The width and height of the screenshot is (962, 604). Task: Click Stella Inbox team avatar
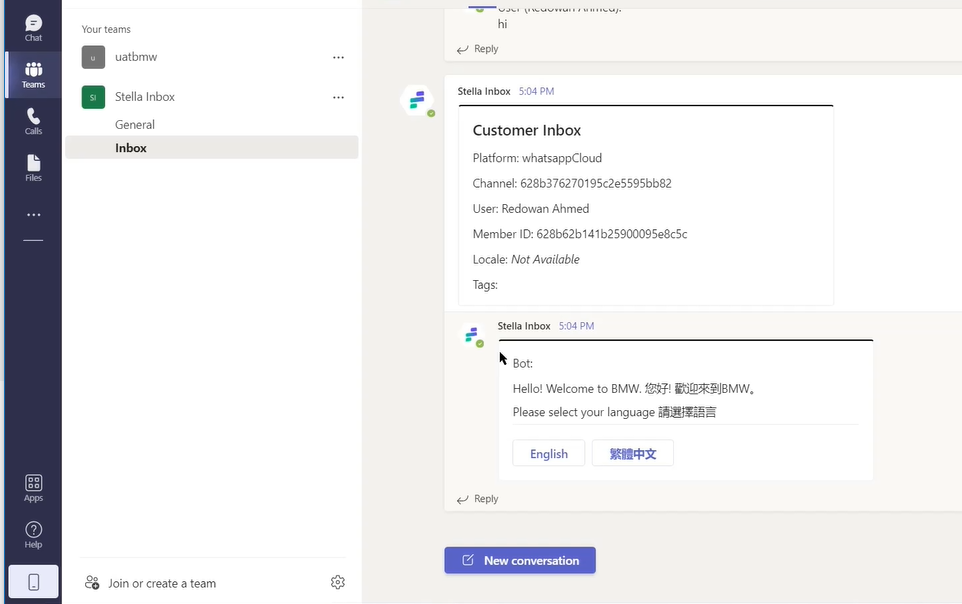tap(93, 97)
